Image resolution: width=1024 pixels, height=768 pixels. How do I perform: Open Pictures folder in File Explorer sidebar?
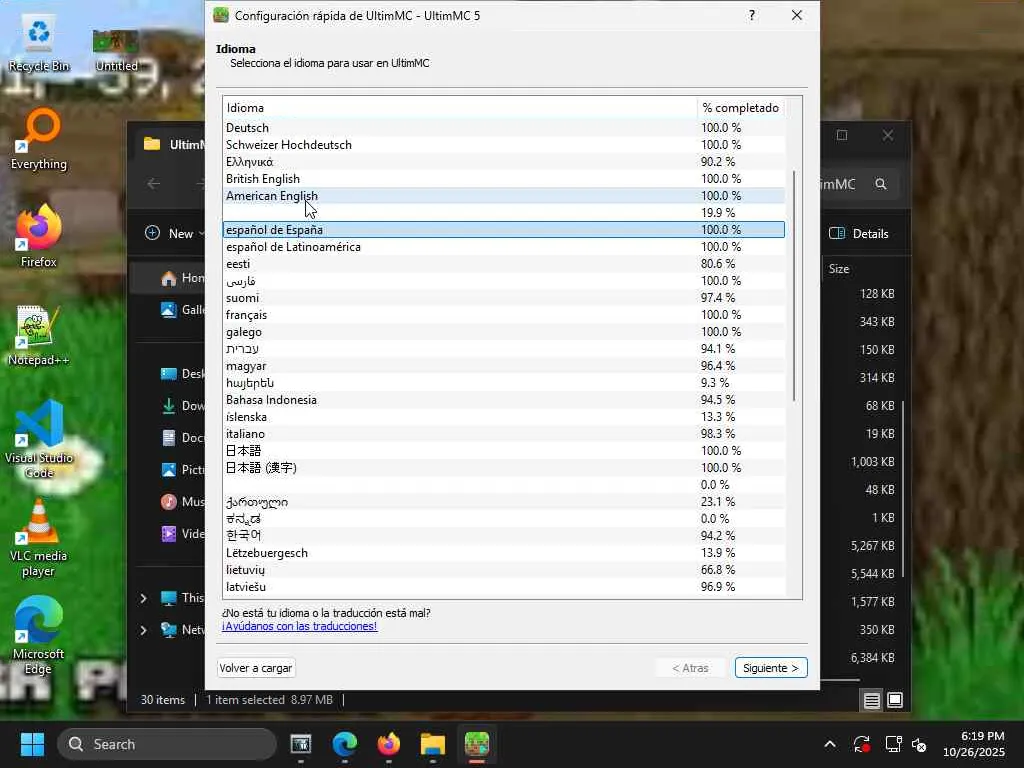[x=182, y=470]
